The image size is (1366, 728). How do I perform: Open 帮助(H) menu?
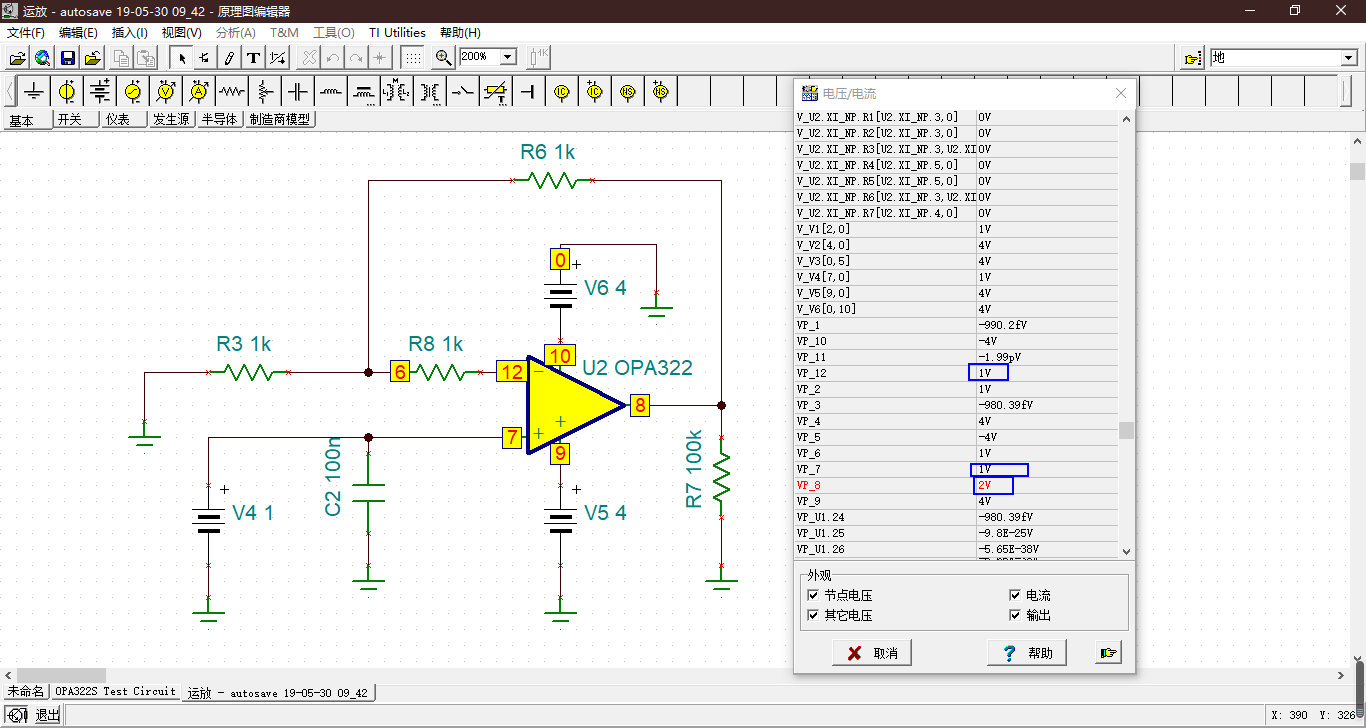tap(460, 33)
